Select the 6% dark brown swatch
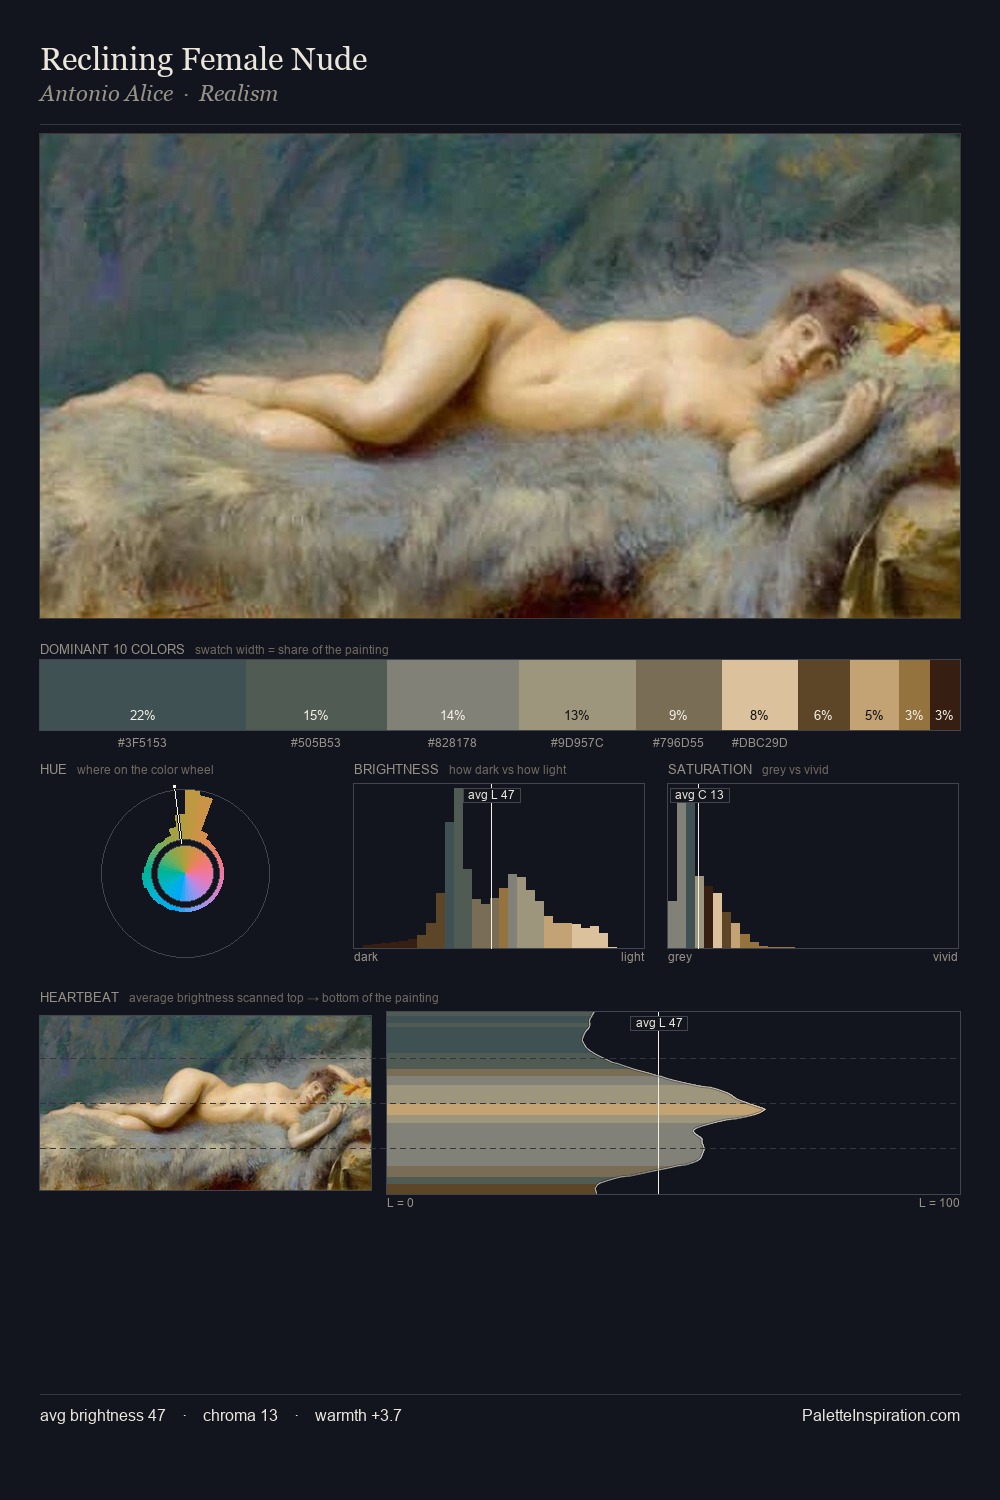 point(824,695)
